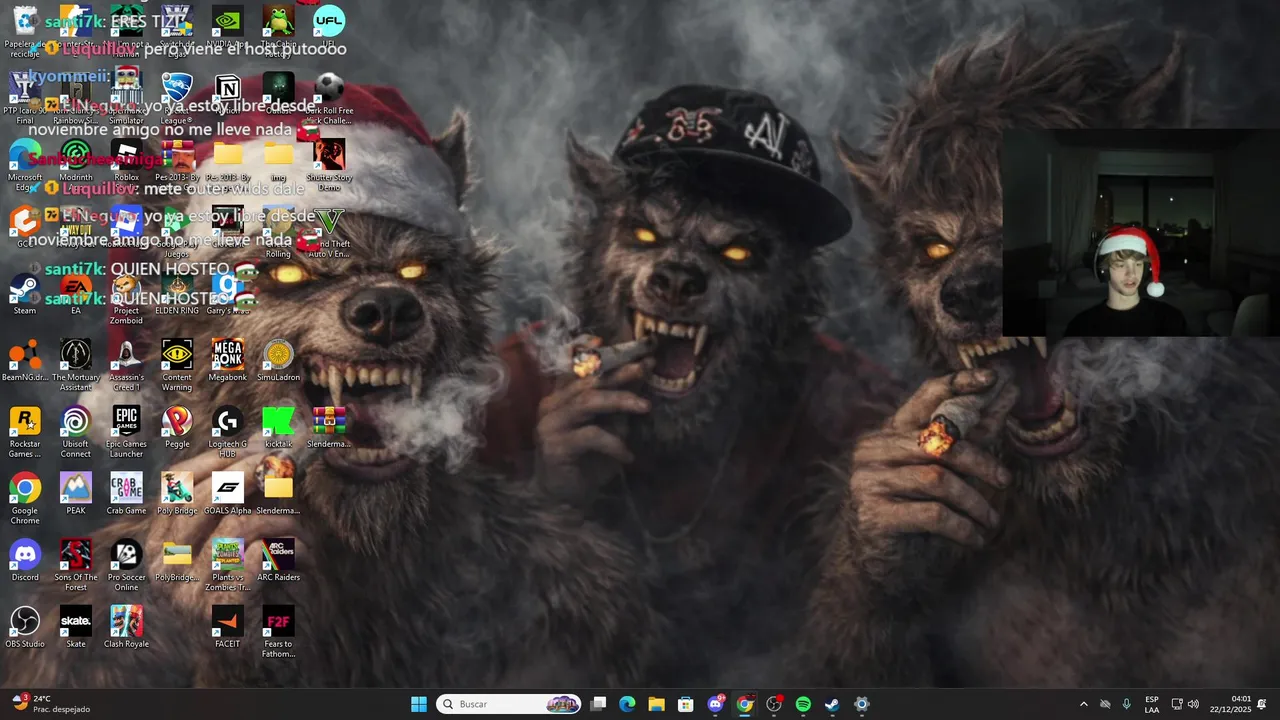Switch to OBS Studio in the taskbar
This screenshot has height=720, width=1280.
pos(774,704)
